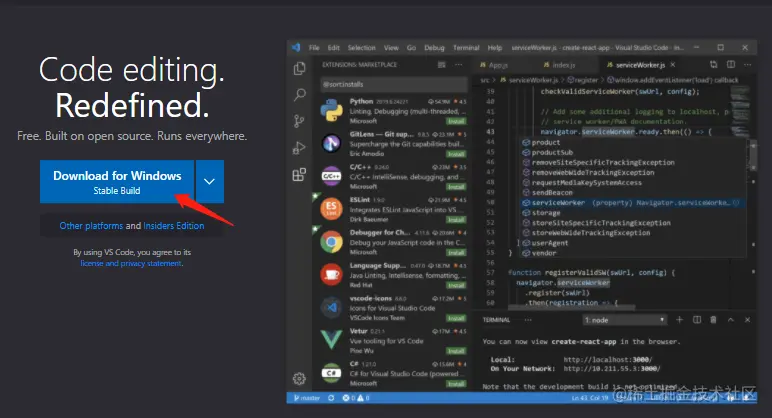
Task: Open the Run and Debug view icon
Action: click(x=299, y=148)
